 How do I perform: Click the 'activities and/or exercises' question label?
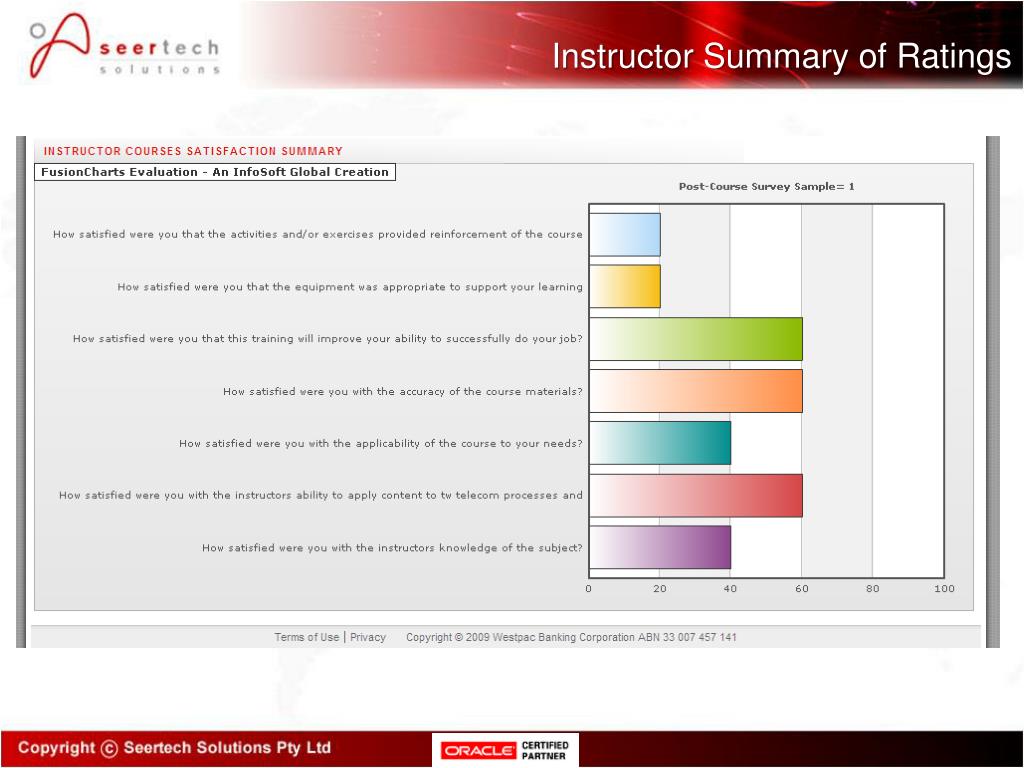317,234
